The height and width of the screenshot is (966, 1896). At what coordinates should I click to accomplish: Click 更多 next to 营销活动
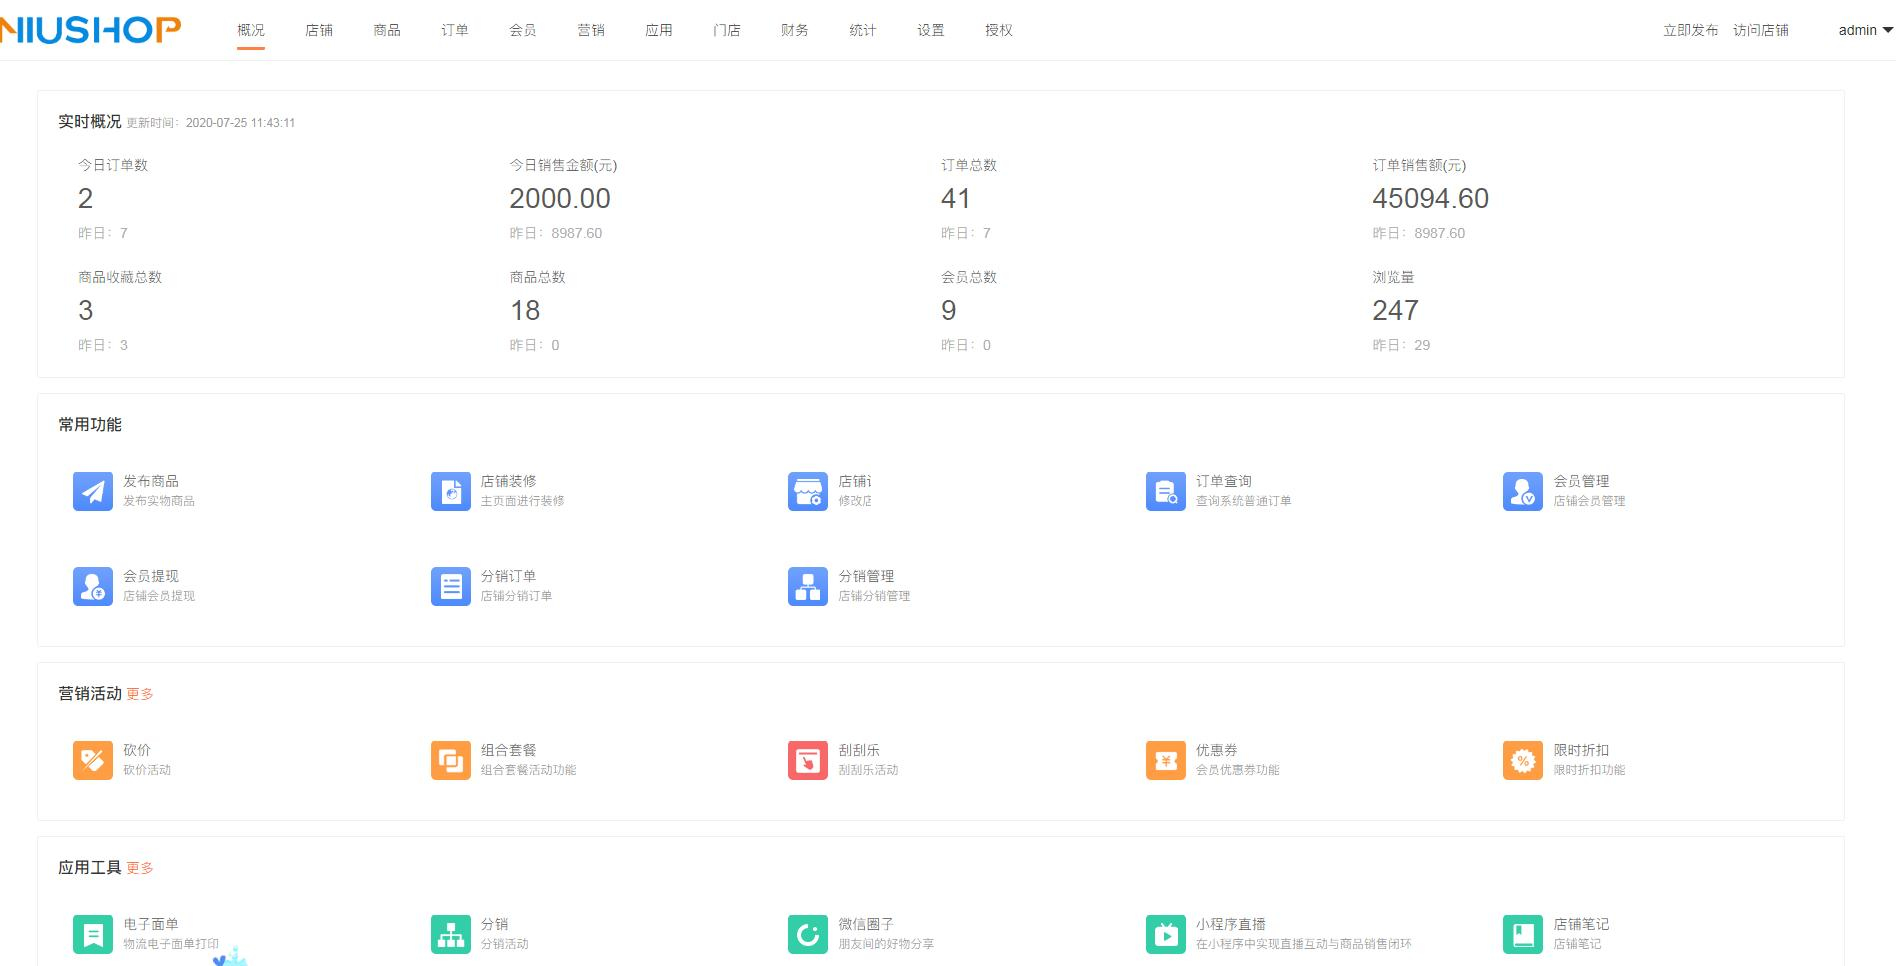141,693
